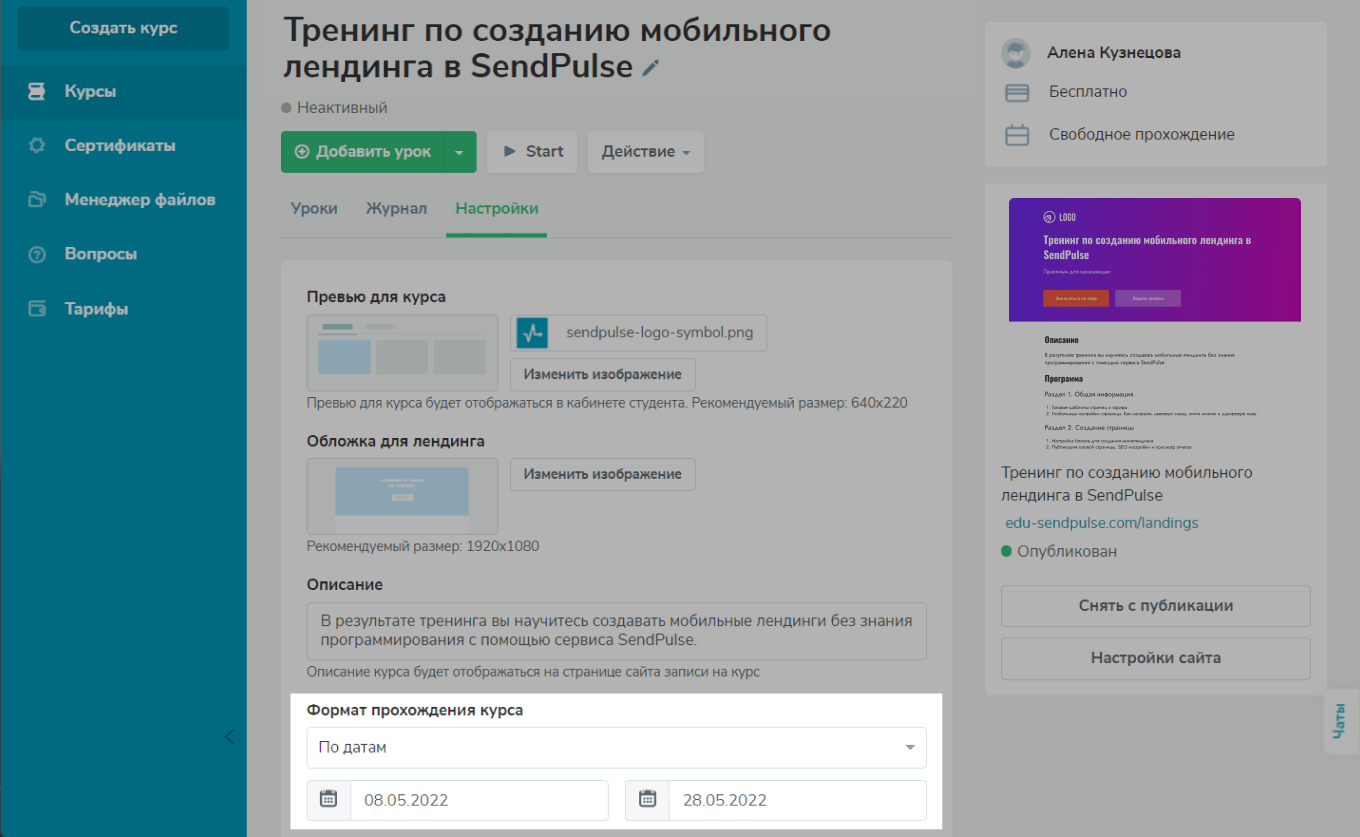Click the Вопросы question mark icon

pyautogui.click(x=37, y=254)
